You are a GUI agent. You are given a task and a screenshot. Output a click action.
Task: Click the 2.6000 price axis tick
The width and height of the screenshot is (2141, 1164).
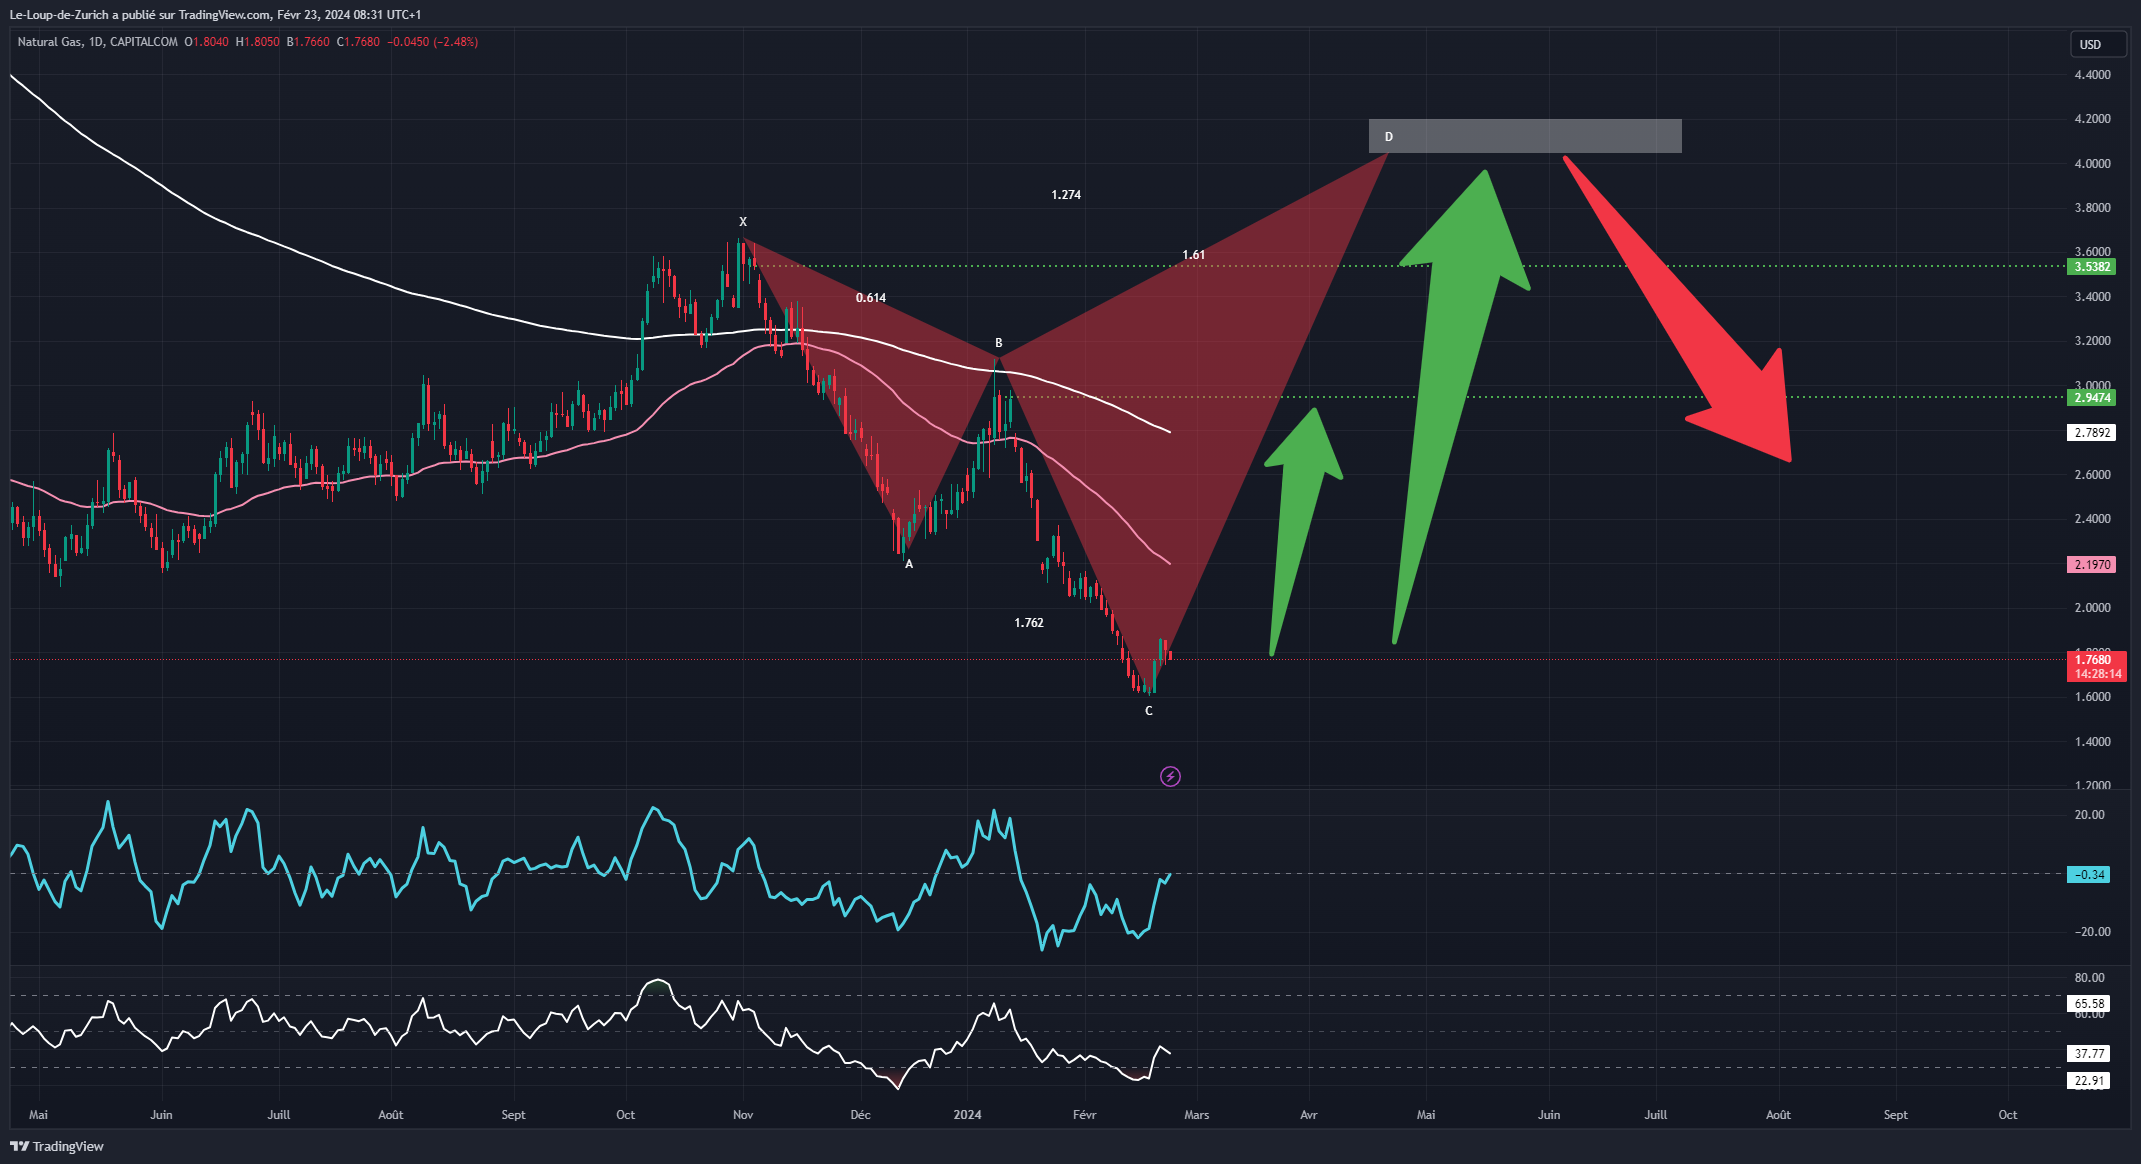[2092, 475]
